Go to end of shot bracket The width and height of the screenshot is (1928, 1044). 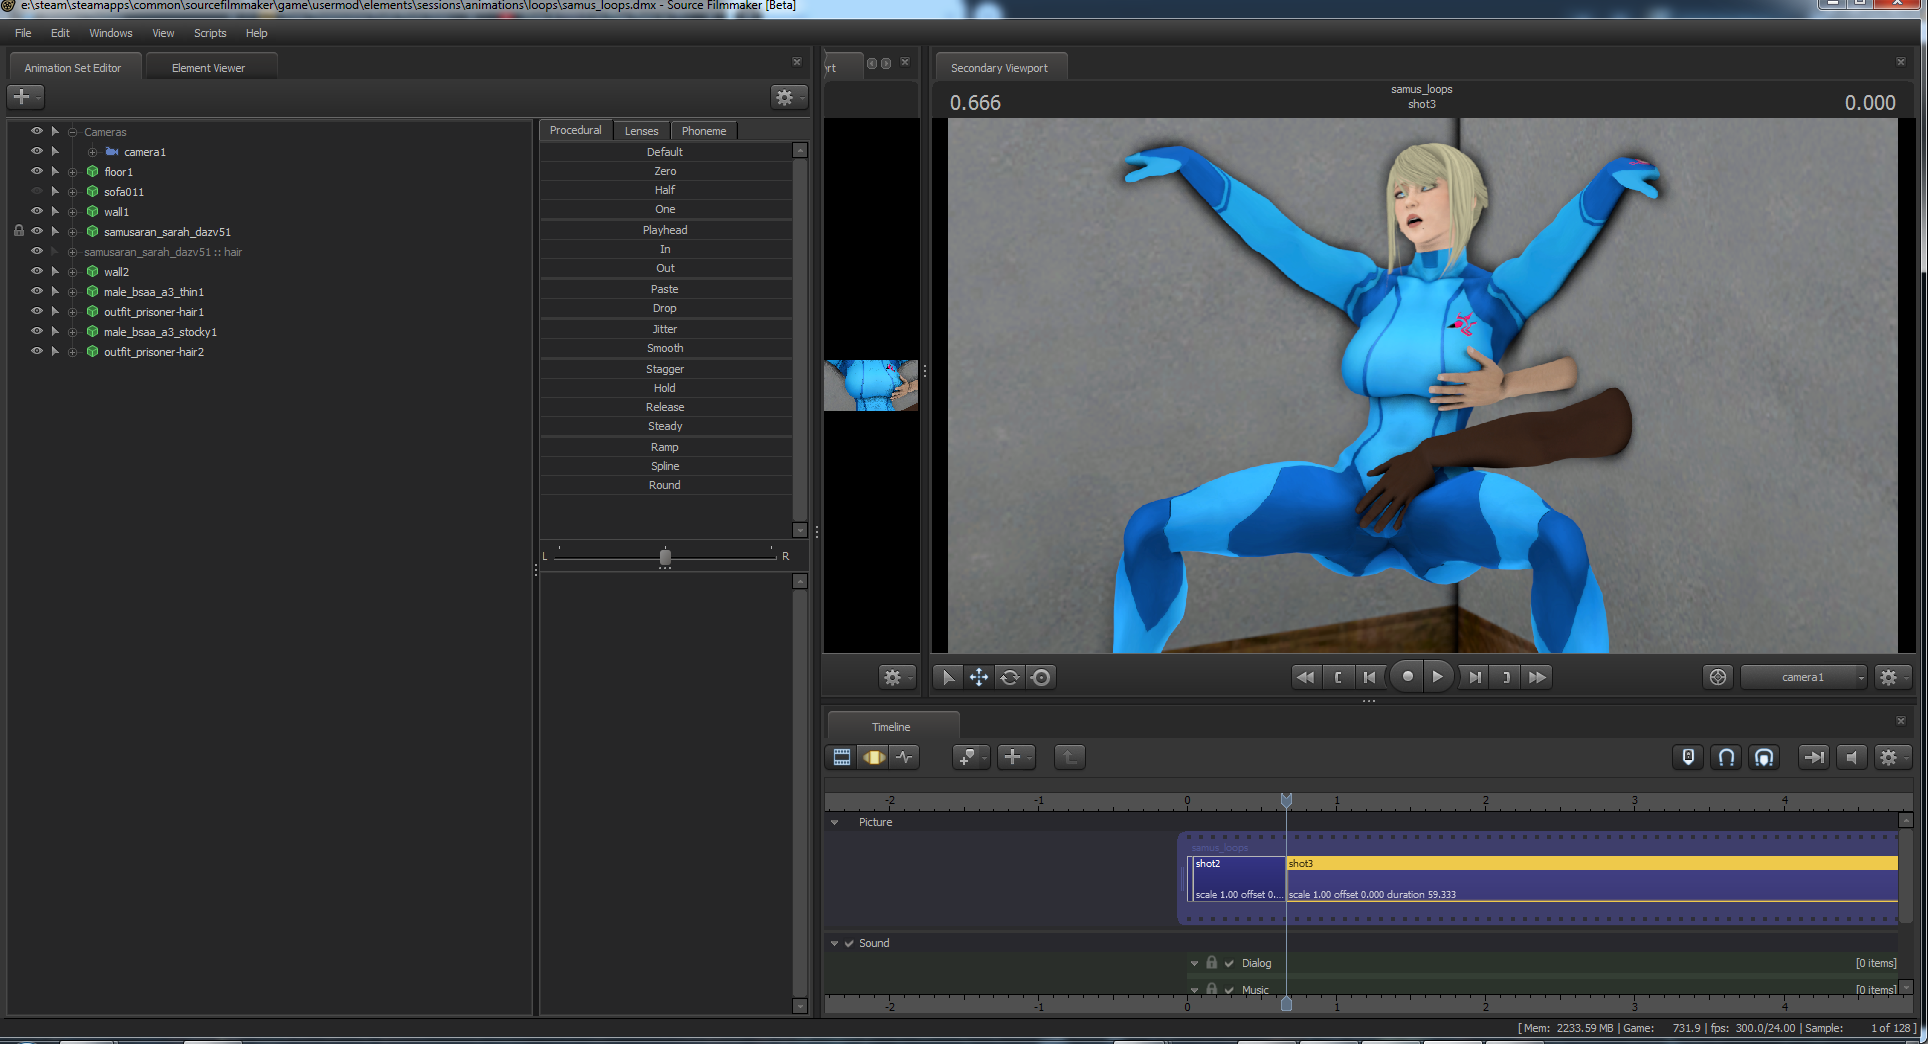1506,677
